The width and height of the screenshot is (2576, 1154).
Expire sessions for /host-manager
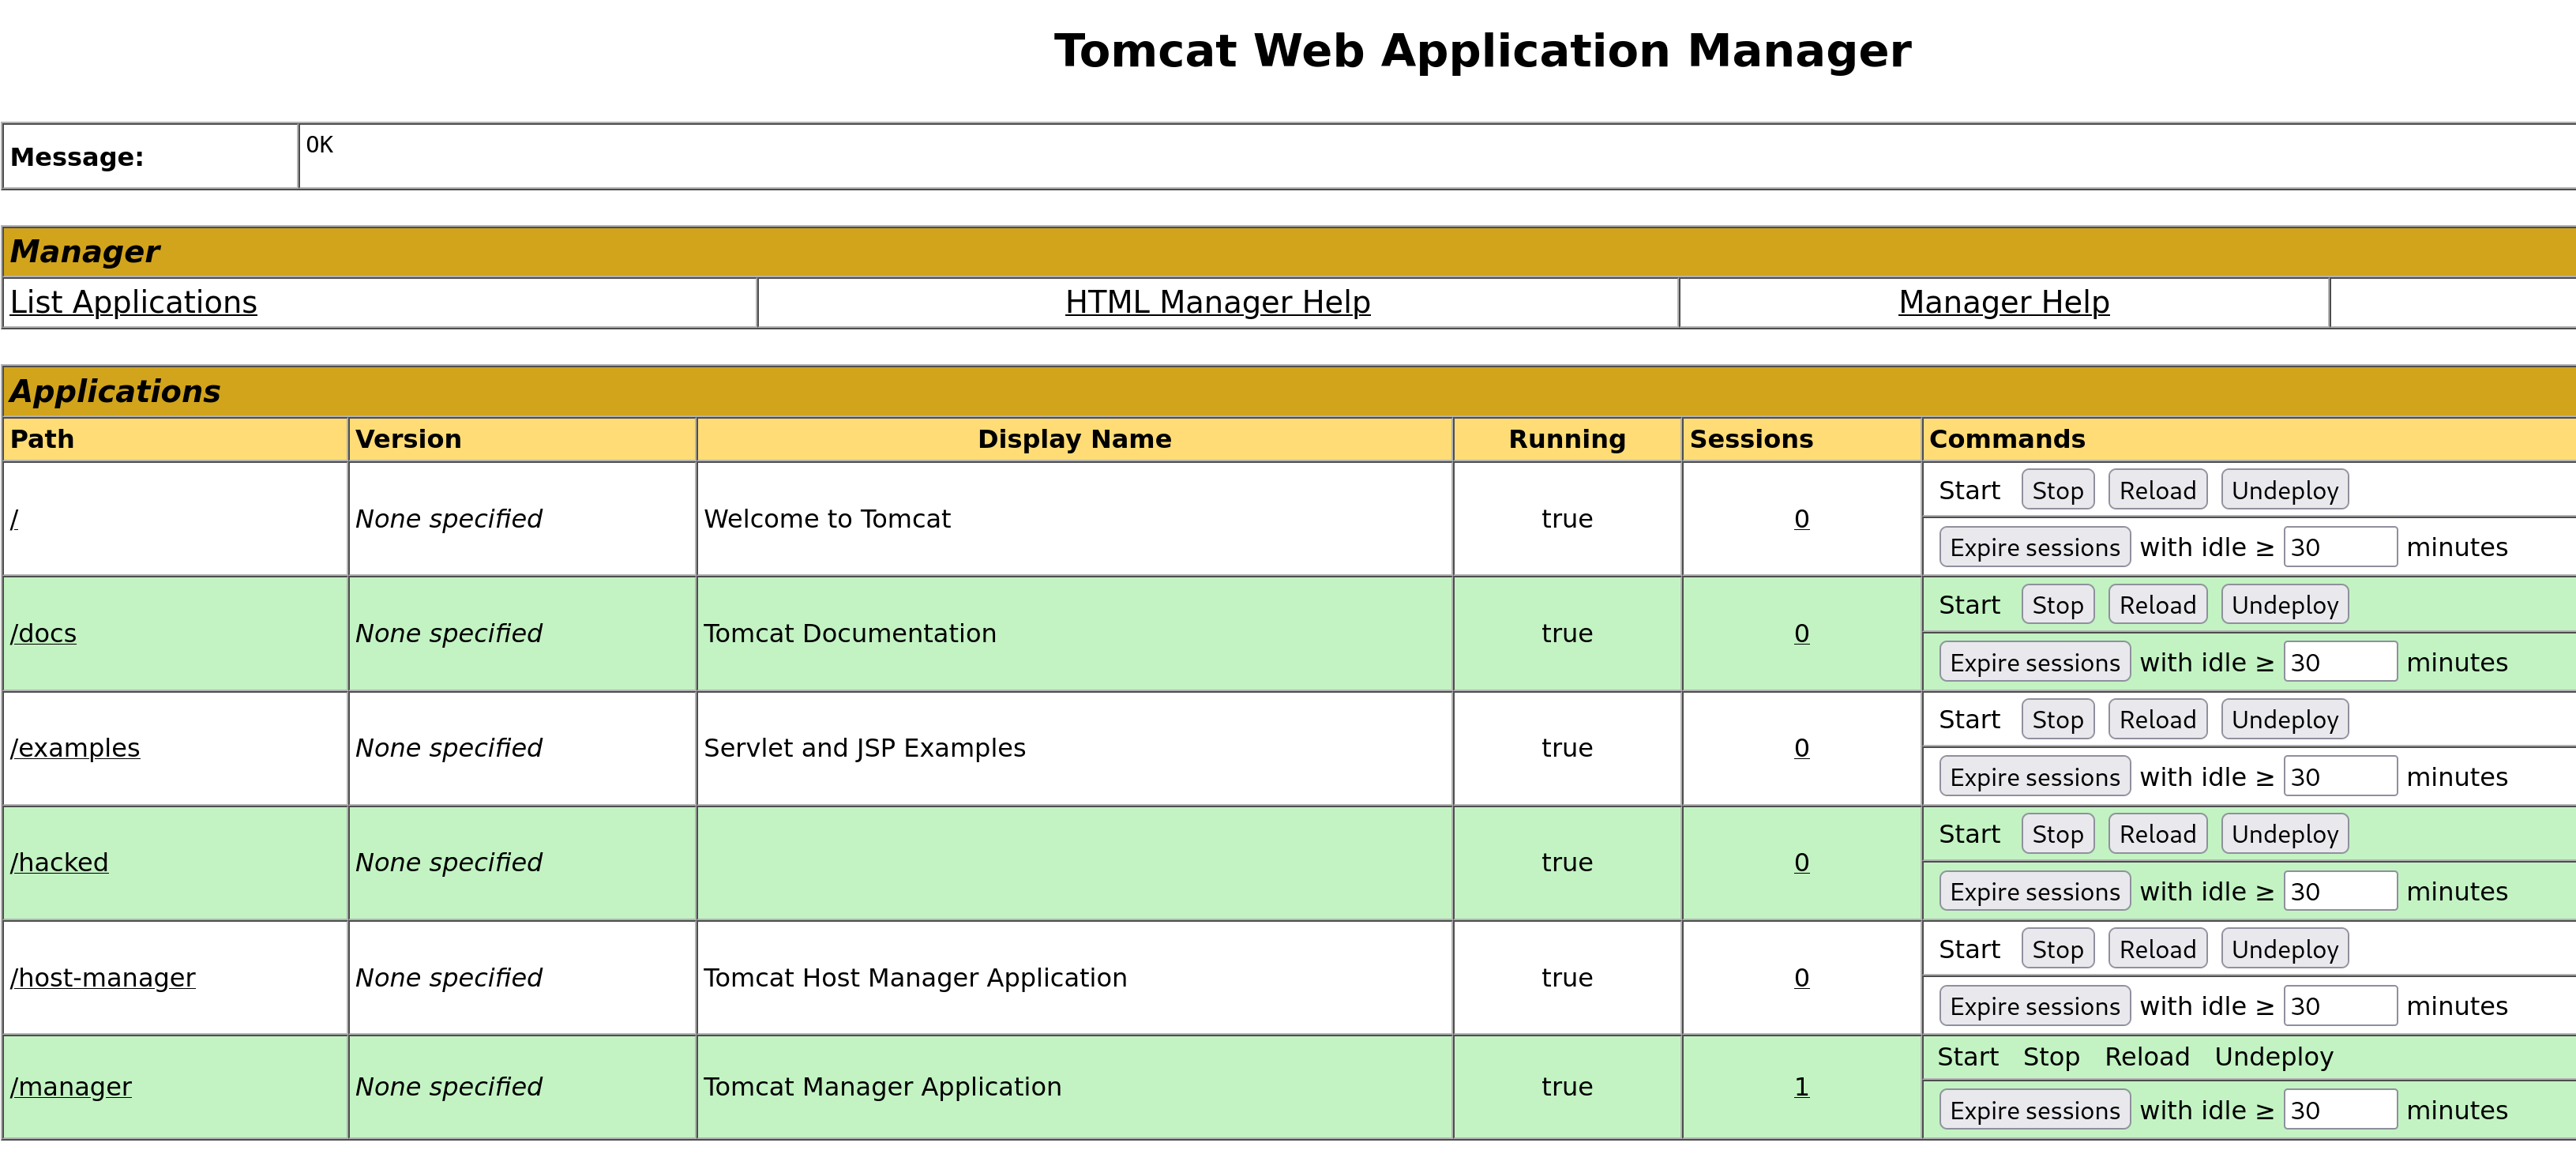tap(2034, 1005)
